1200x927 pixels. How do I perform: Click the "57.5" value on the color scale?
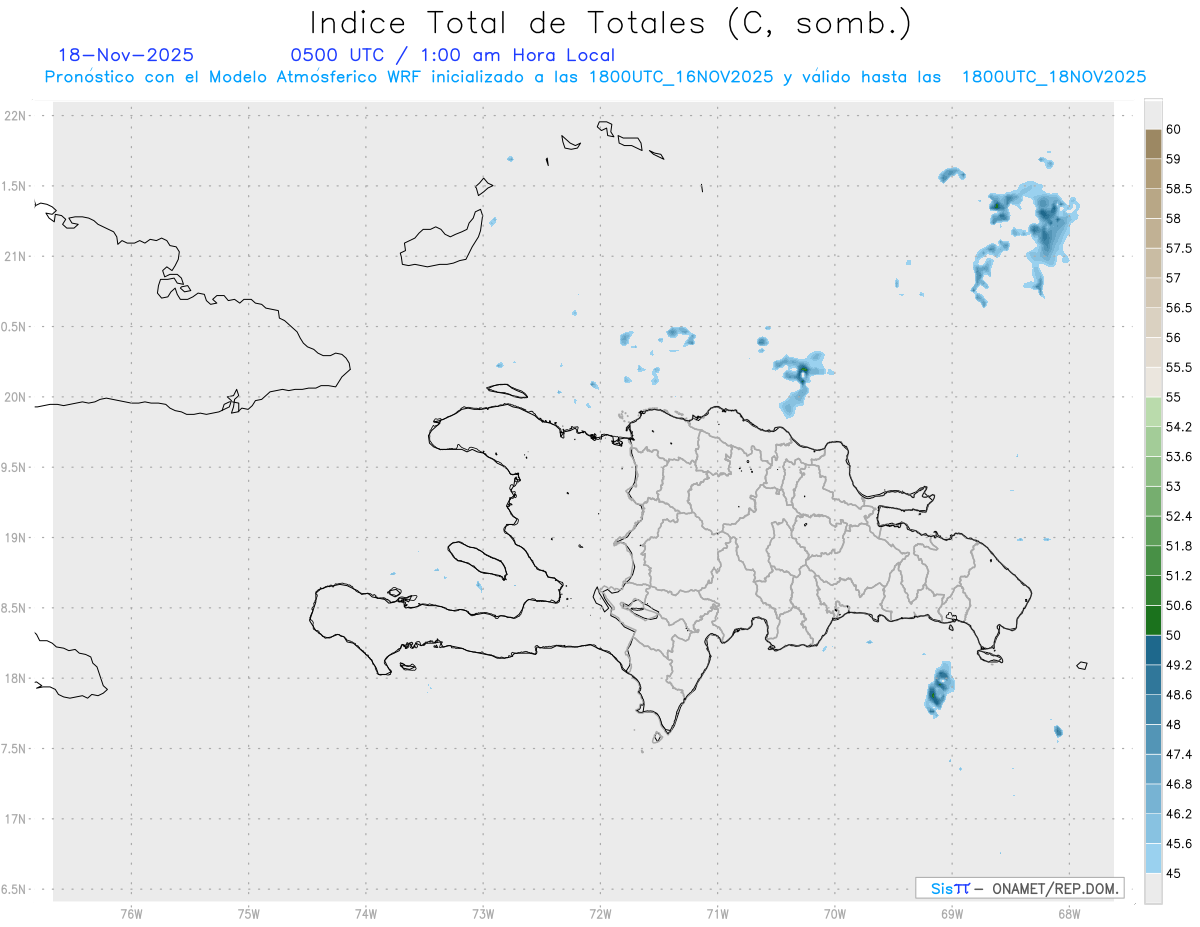[x=1179, y=248]
